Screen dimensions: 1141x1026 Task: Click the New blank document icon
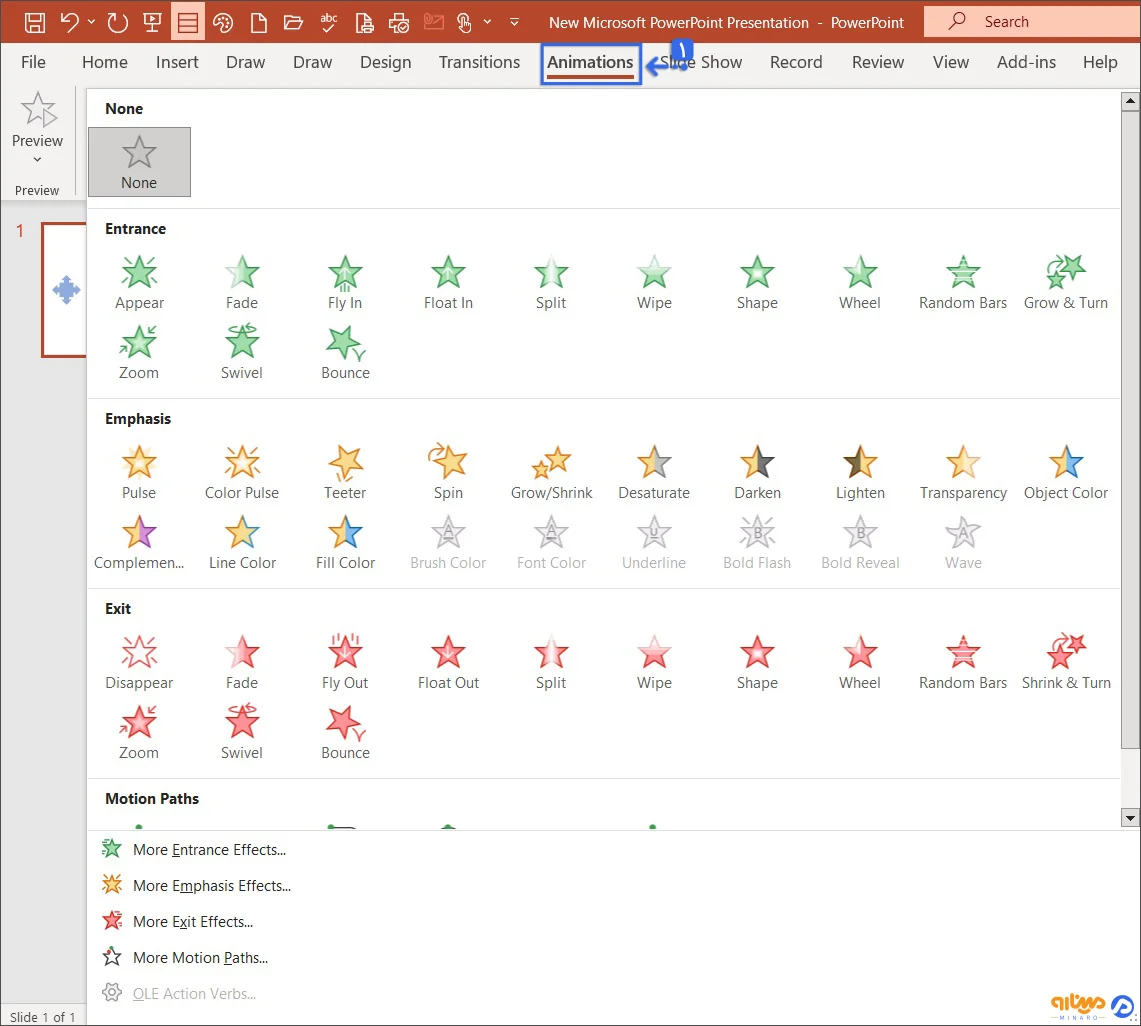[258, 23]
